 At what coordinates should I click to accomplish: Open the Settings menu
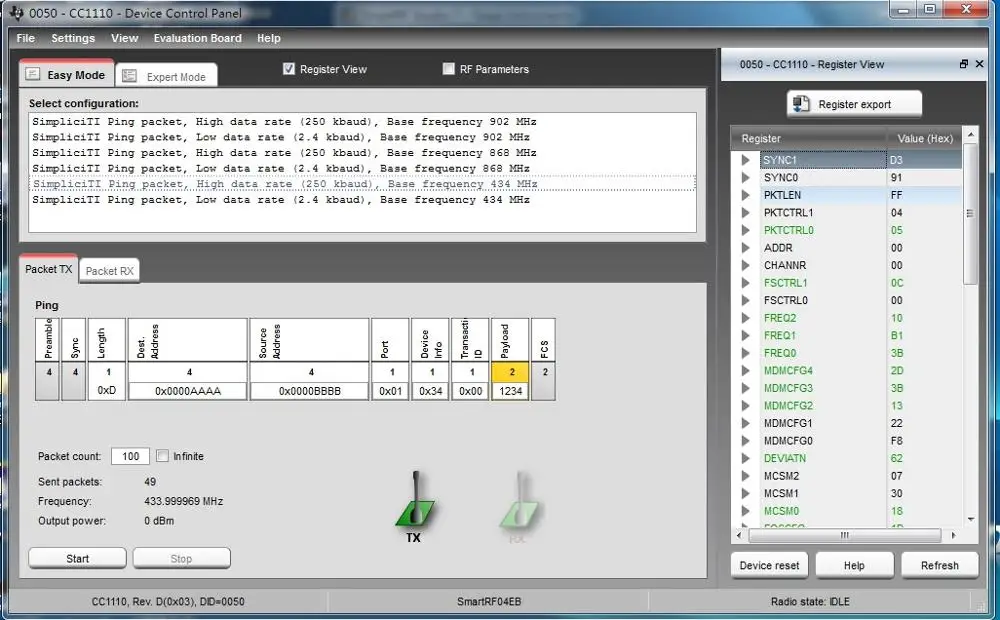click(x=73, y=38)
